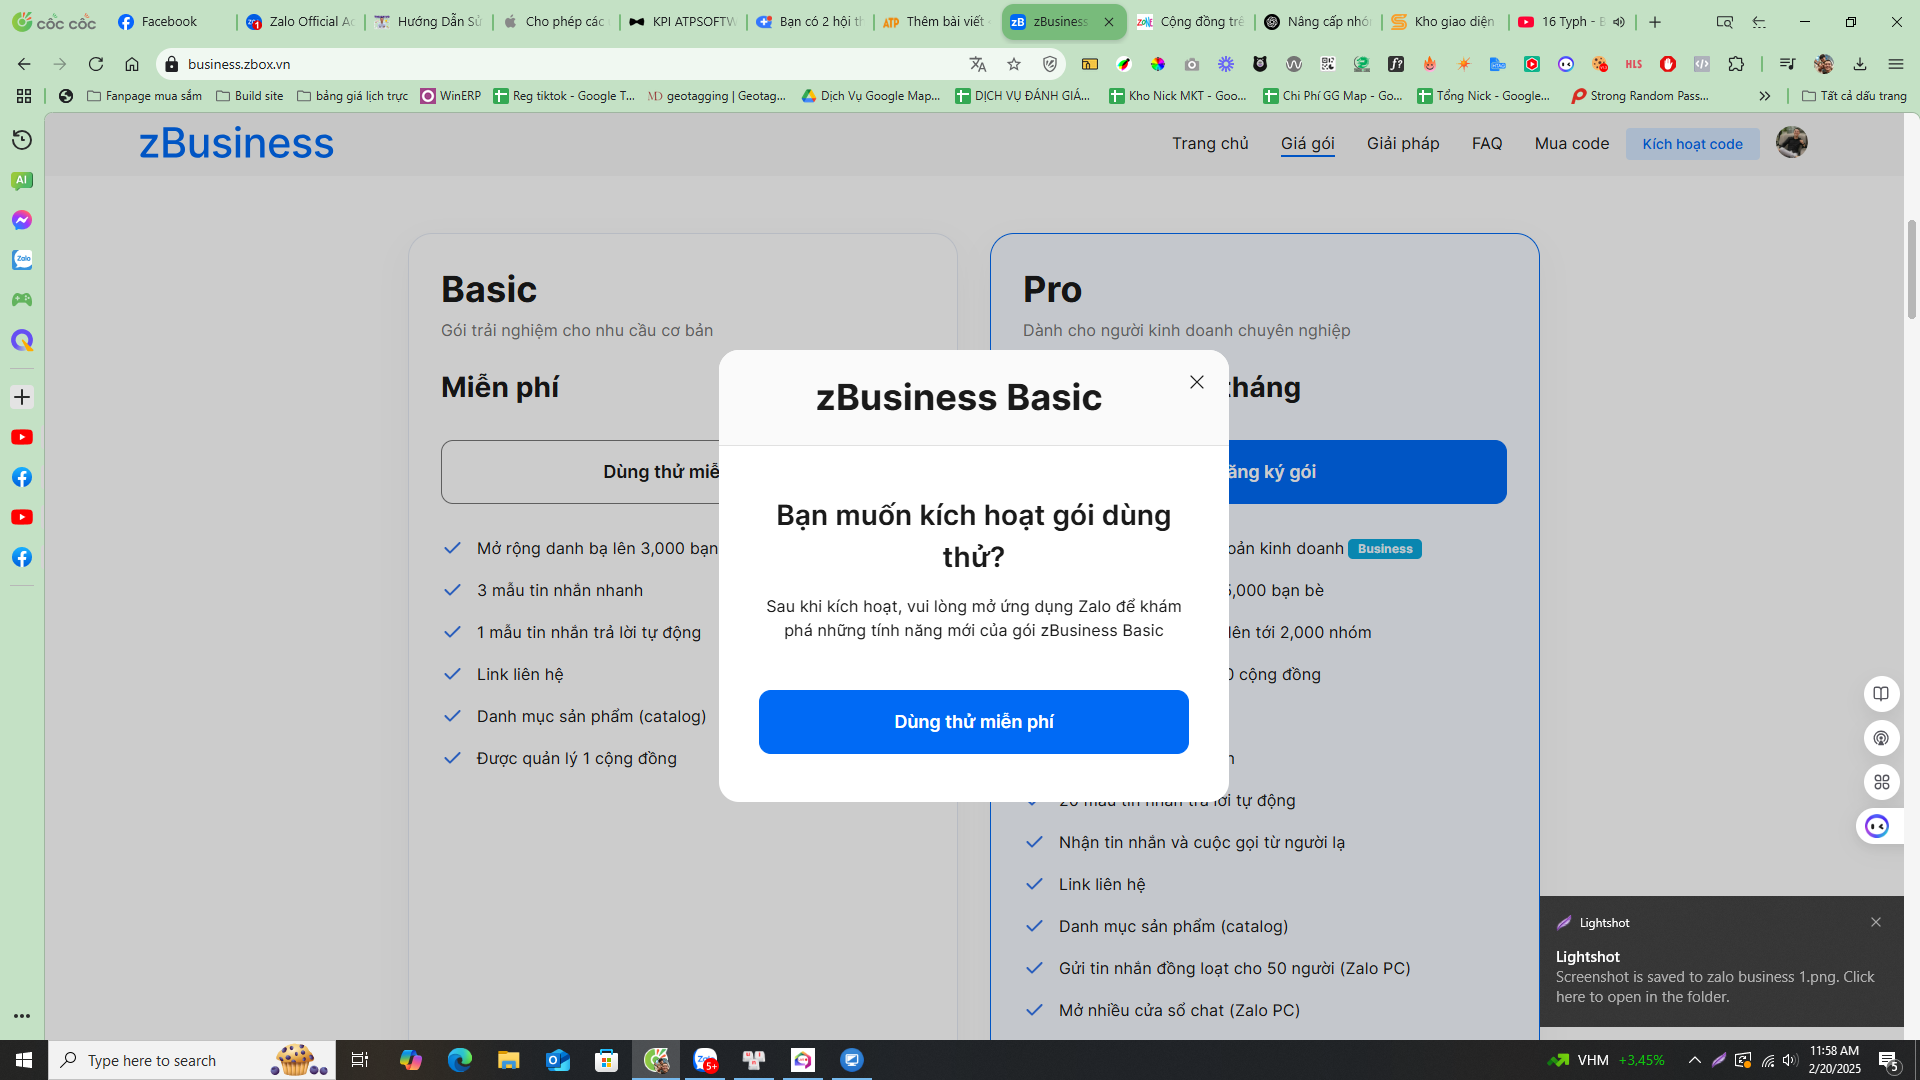Close the zBusiness Basic dialog
Viewport: 1920px width, 1080px height.
(1197, 382)
